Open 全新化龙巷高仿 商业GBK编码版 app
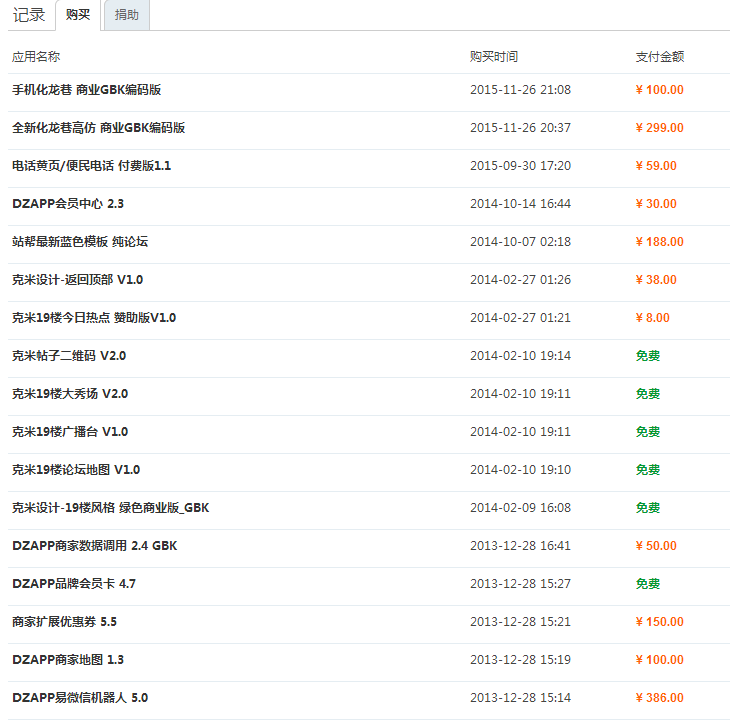730x725 pixels. [99, 128]
